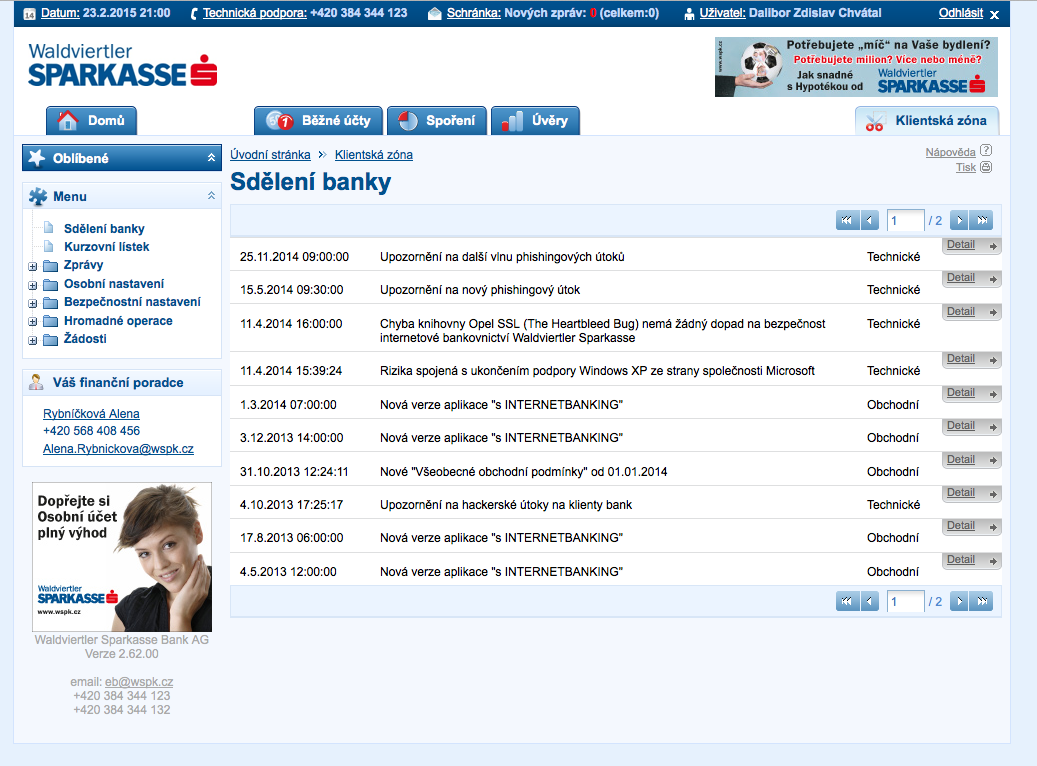The image size is (1037, 766).
Task: Open Detail for Heartbleed Bug message
Action: coord(971,312)
